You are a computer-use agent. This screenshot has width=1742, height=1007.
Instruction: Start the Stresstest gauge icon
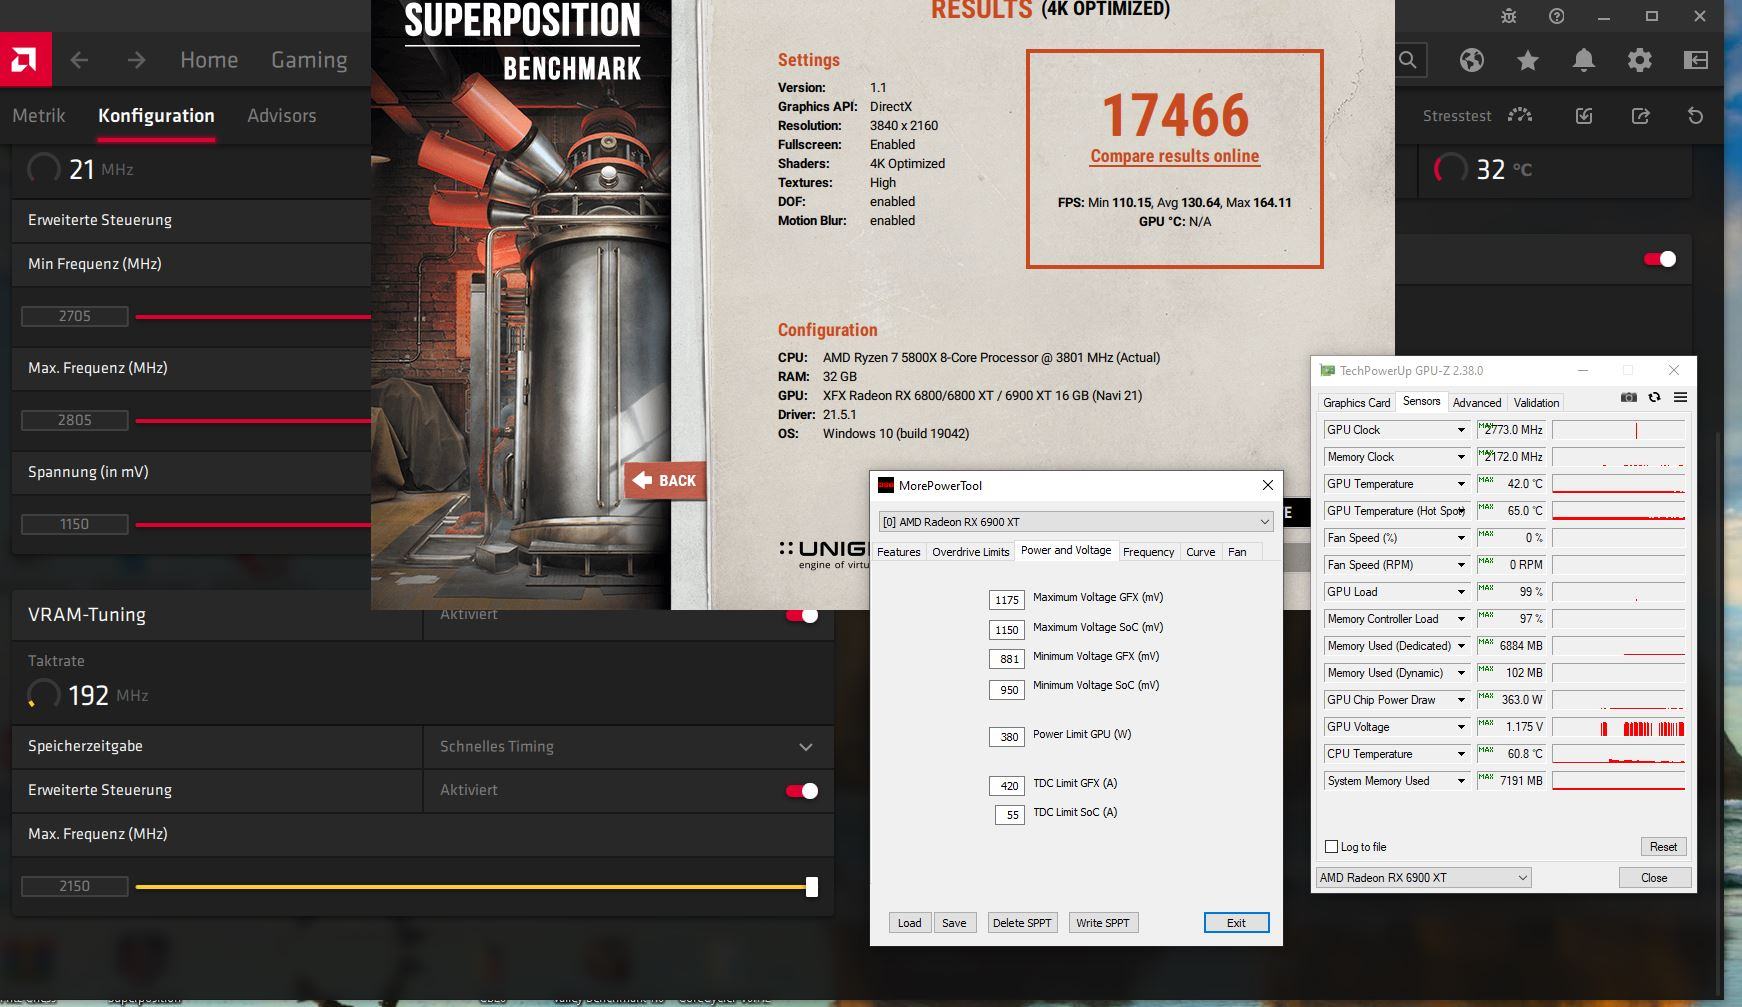[1520, 116]
